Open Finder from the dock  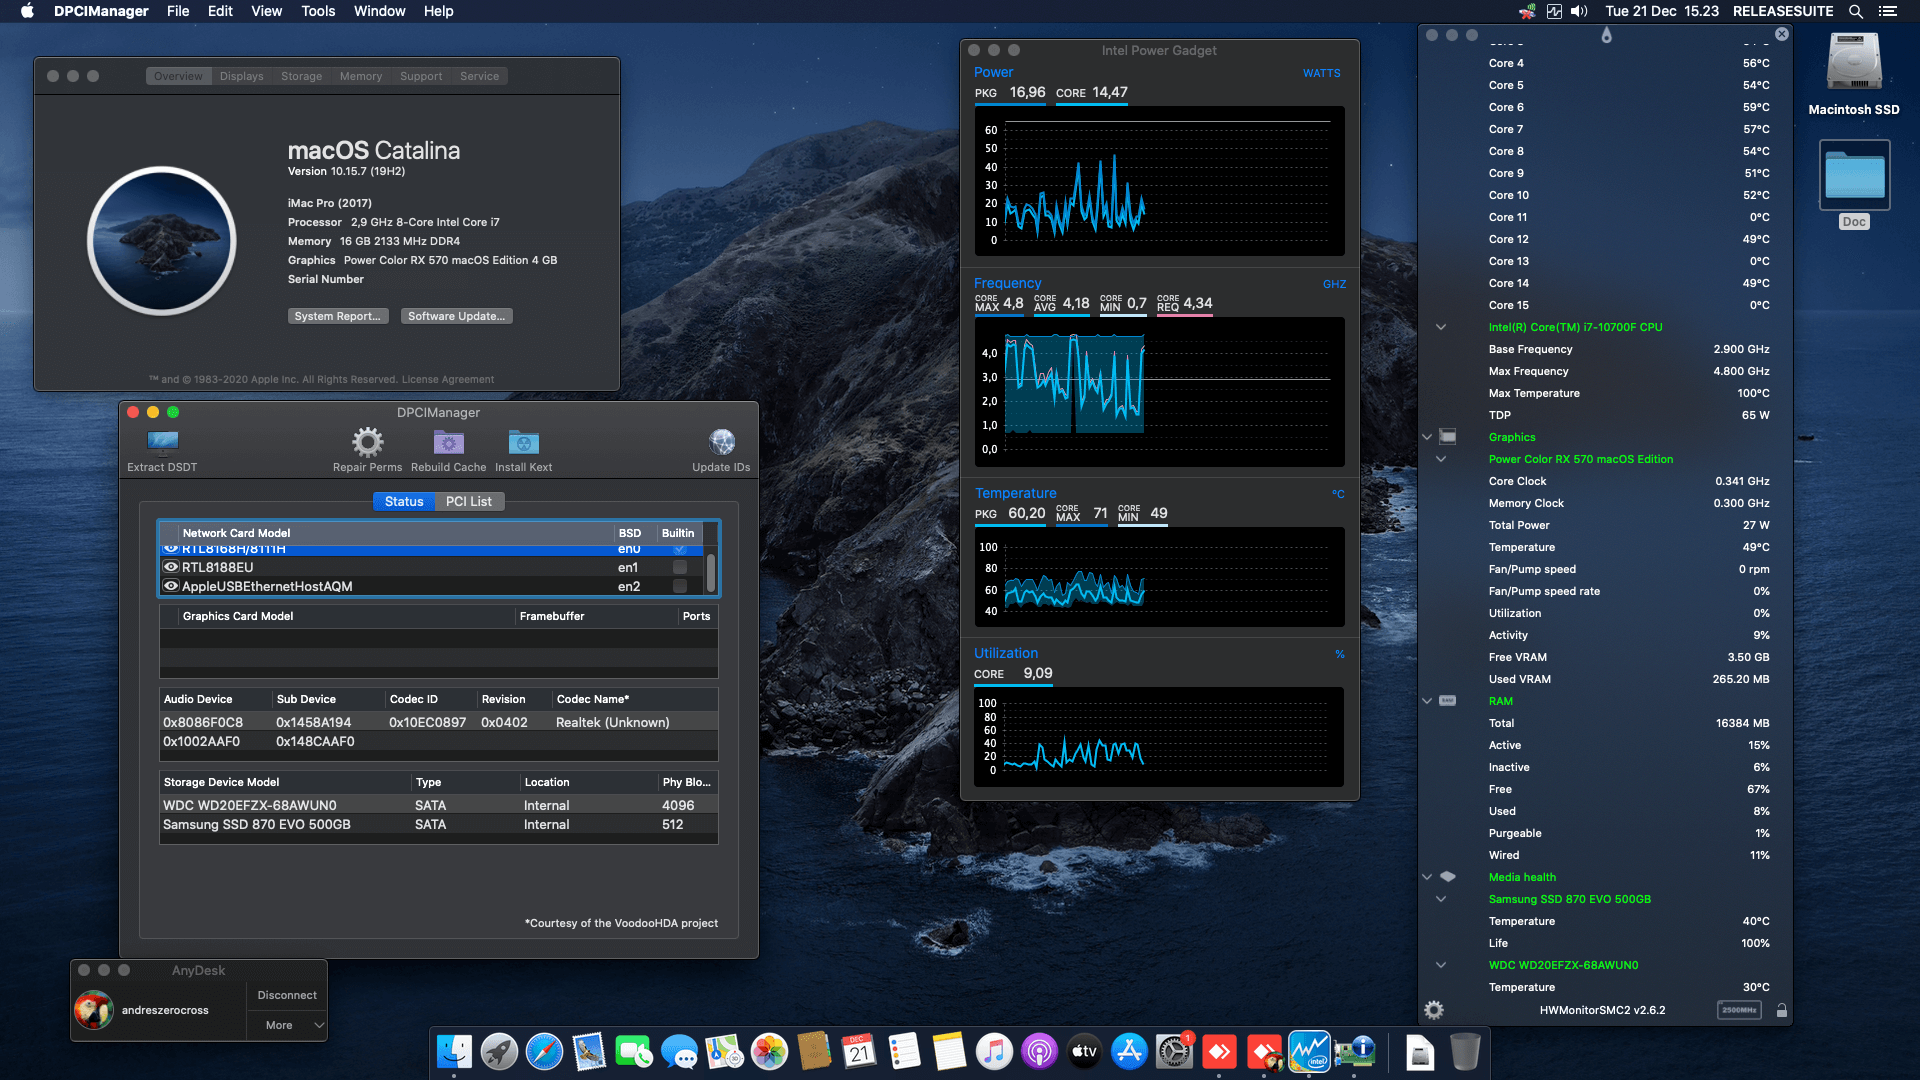point(454,1052)
